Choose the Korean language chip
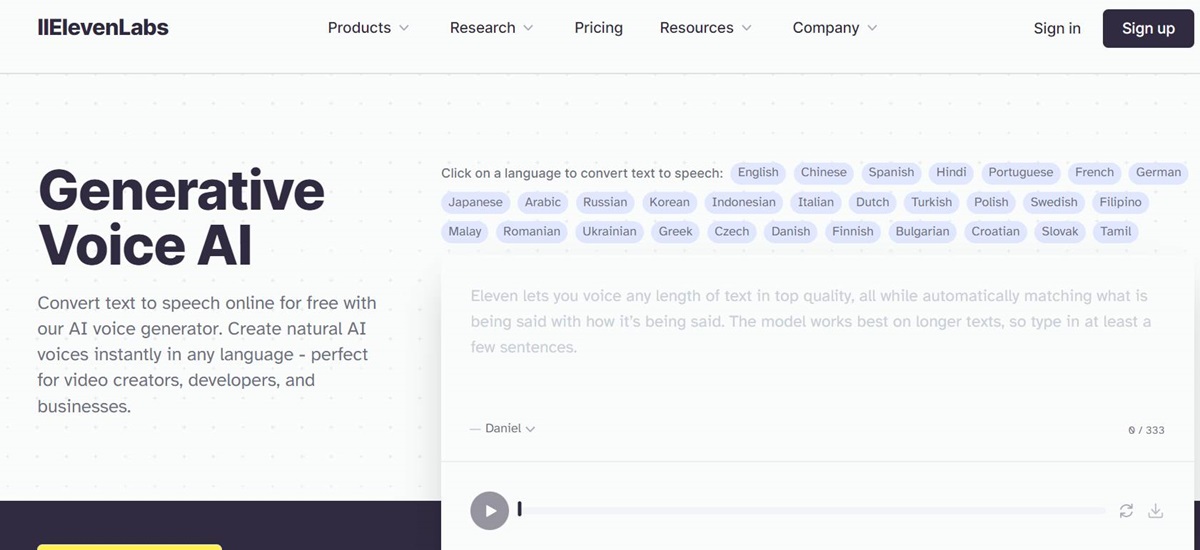Image resolution: width=1200 pixels, height=550 pixels. click(x=669, y=202)
